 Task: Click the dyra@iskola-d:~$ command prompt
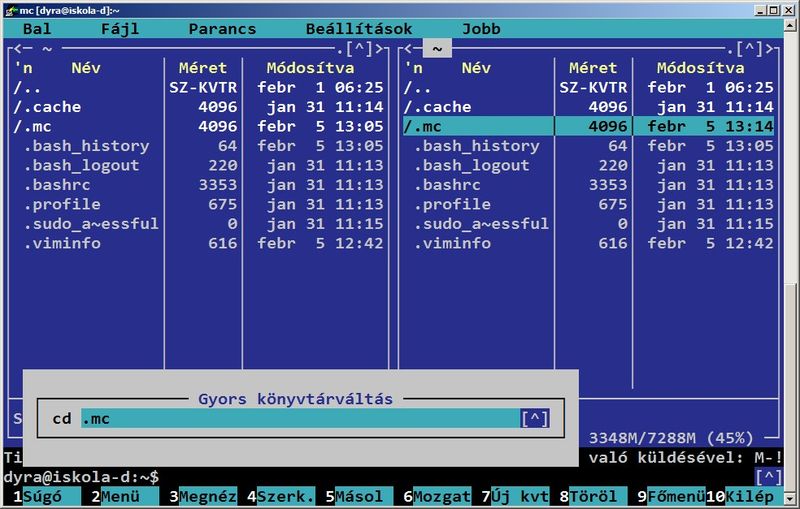(82, 477)
